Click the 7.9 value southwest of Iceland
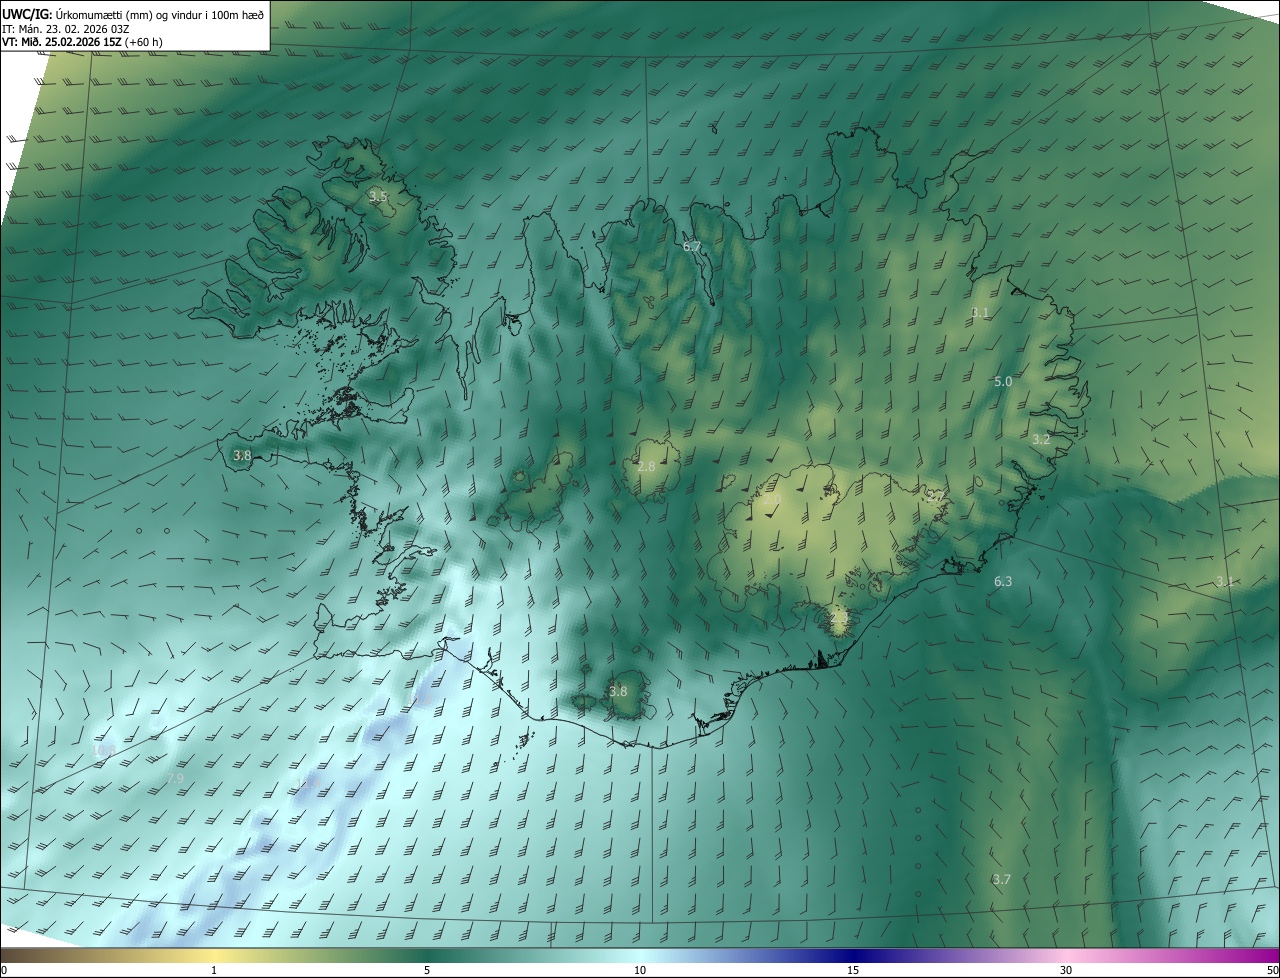This screenshot has height=978, width=1280. tap(175, 778)
